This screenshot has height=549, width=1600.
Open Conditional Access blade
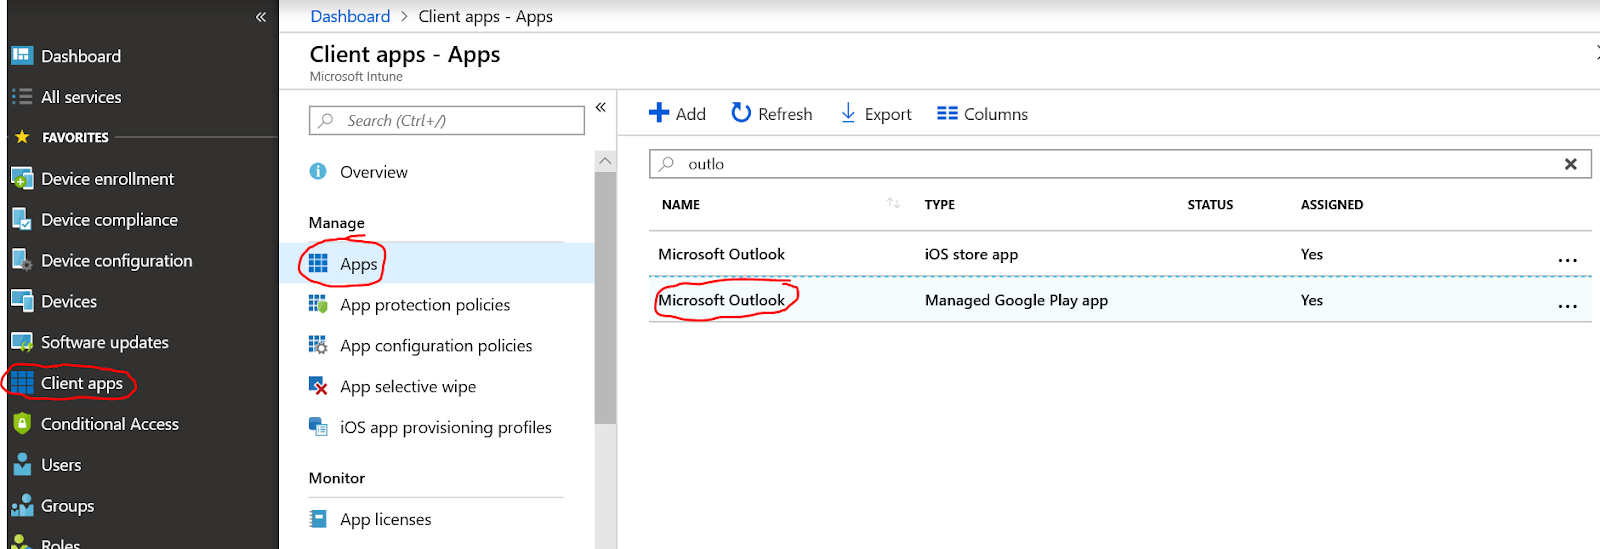coord(110,424)
